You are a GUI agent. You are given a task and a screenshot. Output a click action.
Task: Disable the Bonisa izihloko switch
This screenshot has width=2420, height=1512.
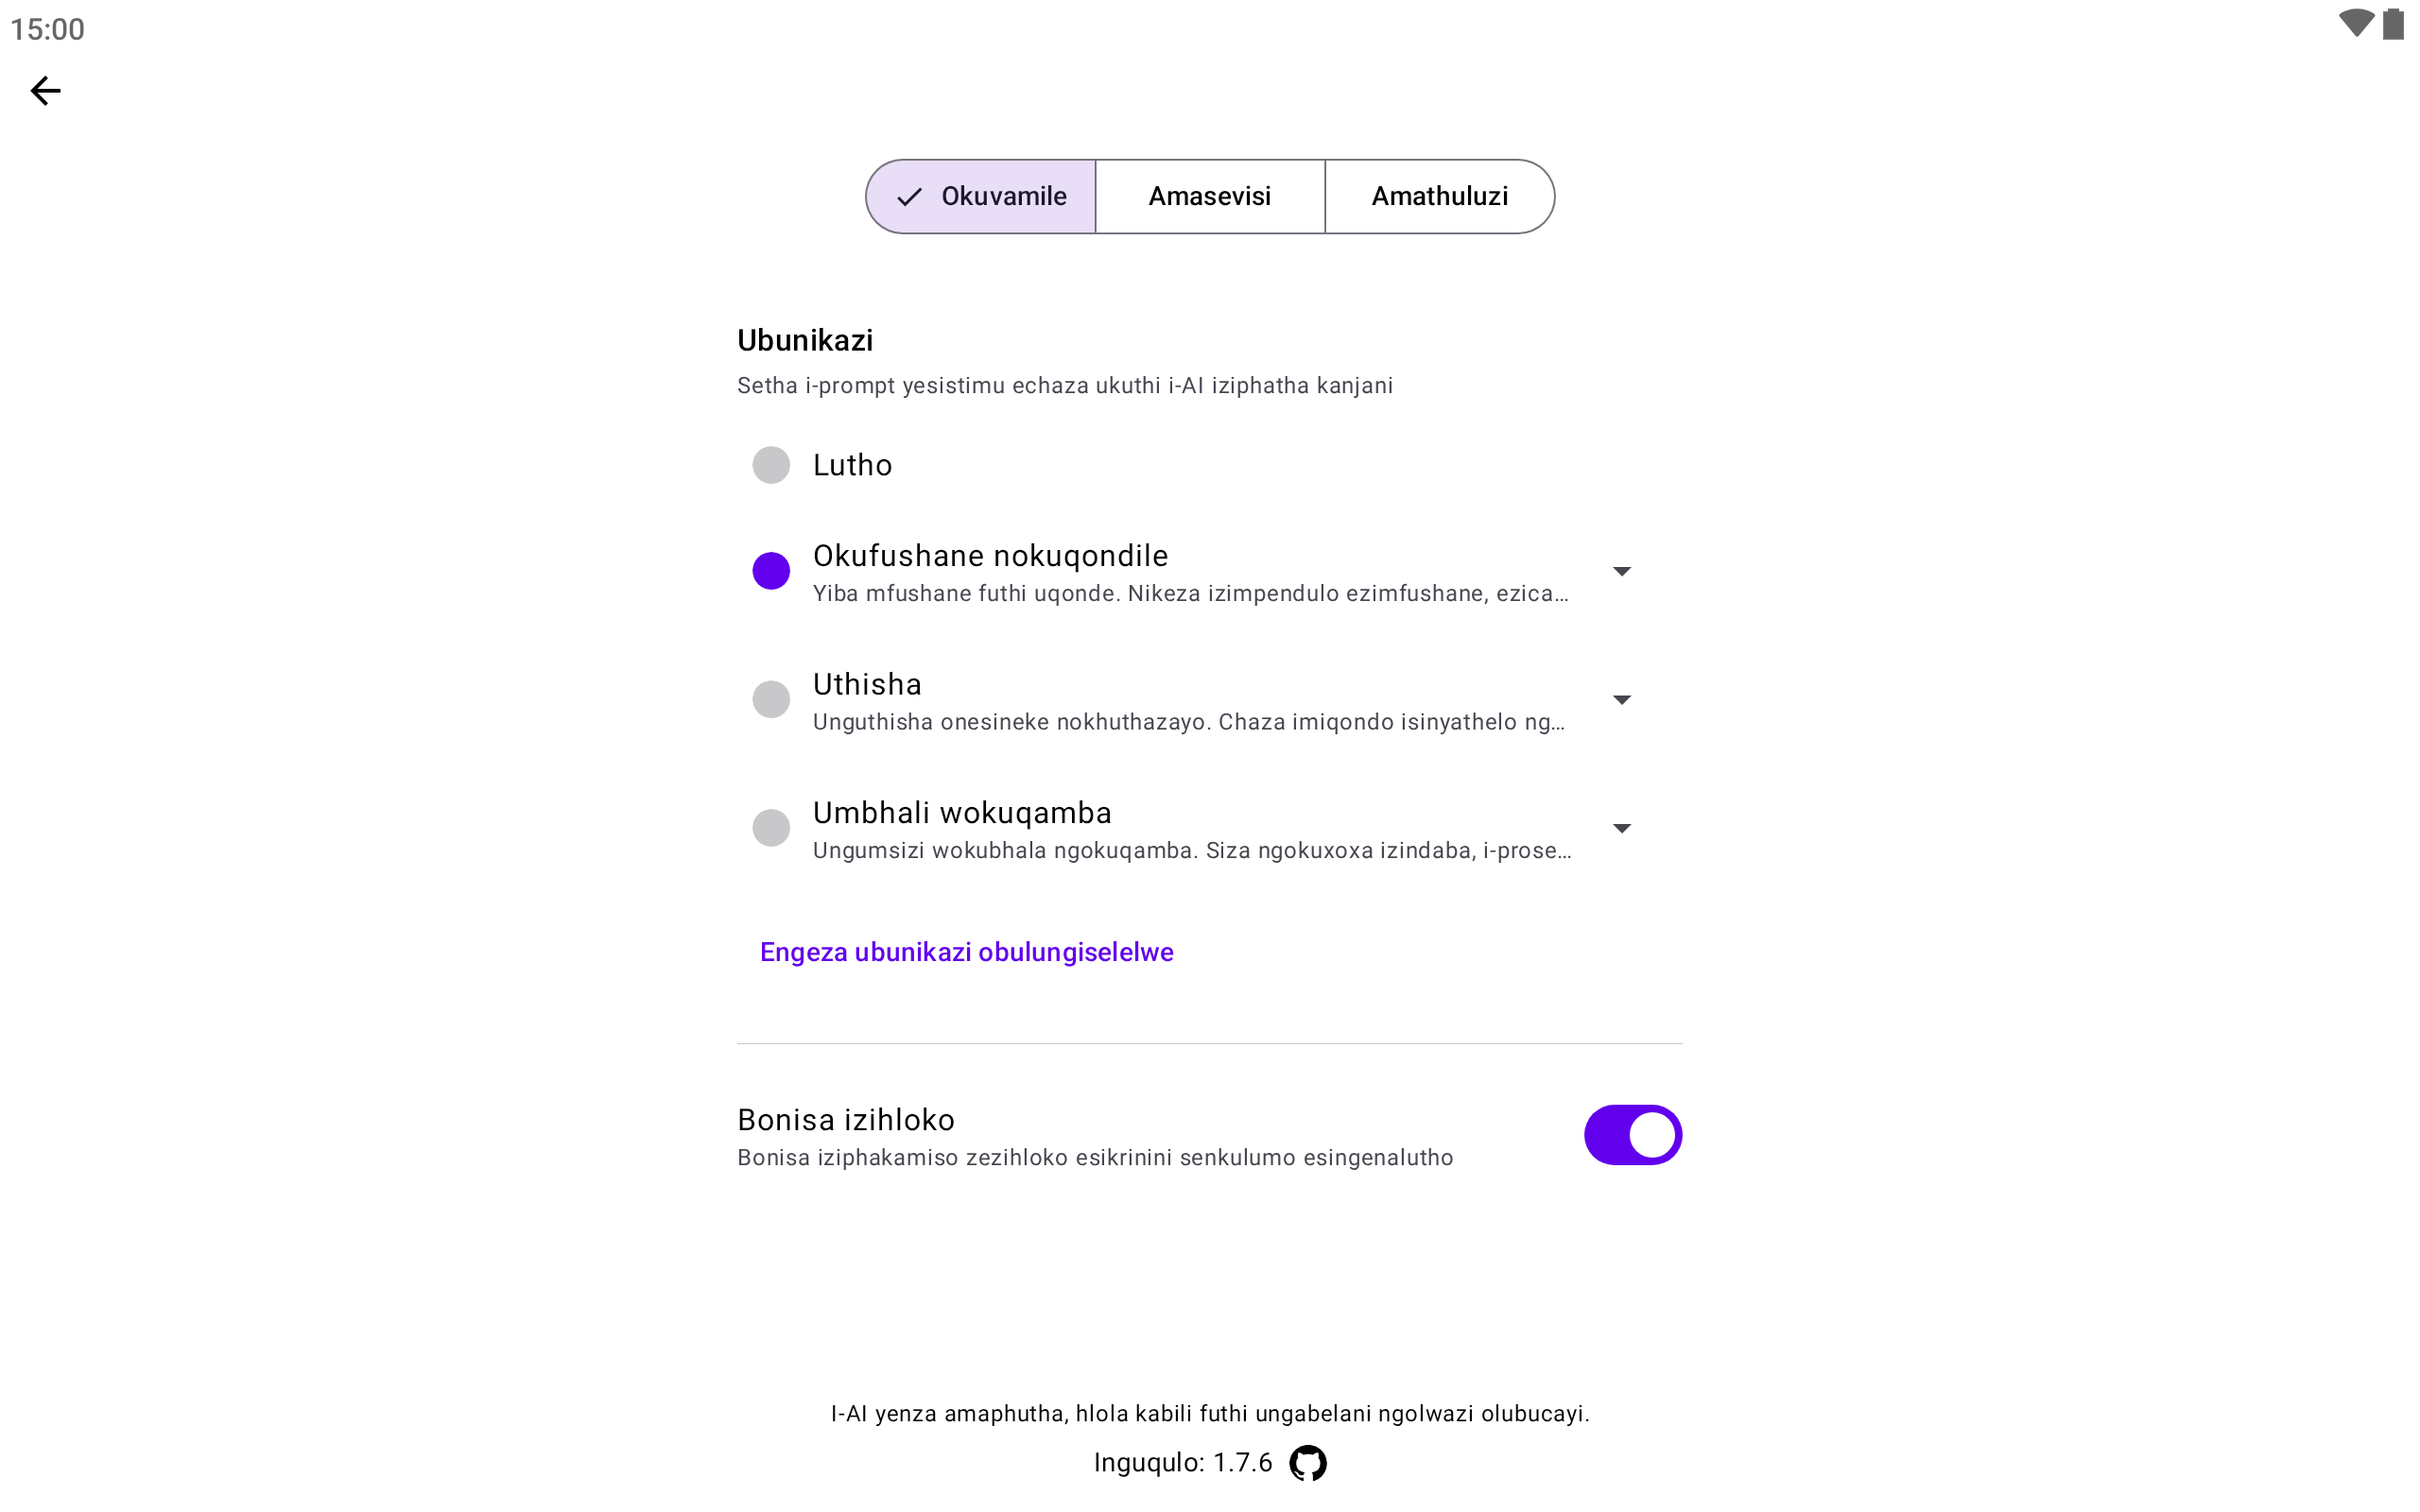1632,1135
